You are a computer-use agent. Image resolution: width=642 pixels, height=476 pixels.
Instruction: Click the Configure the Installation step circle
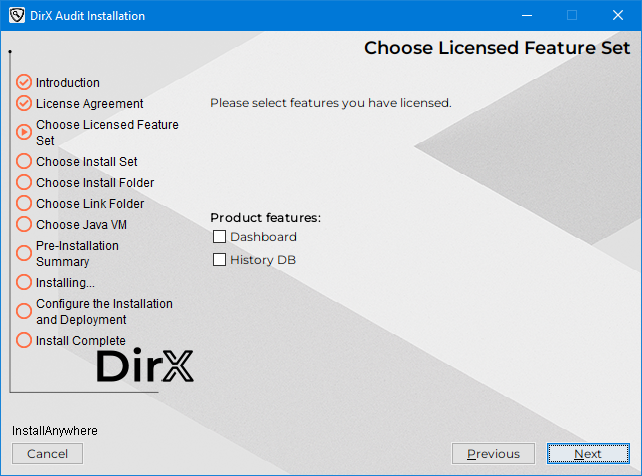[24, 311]
